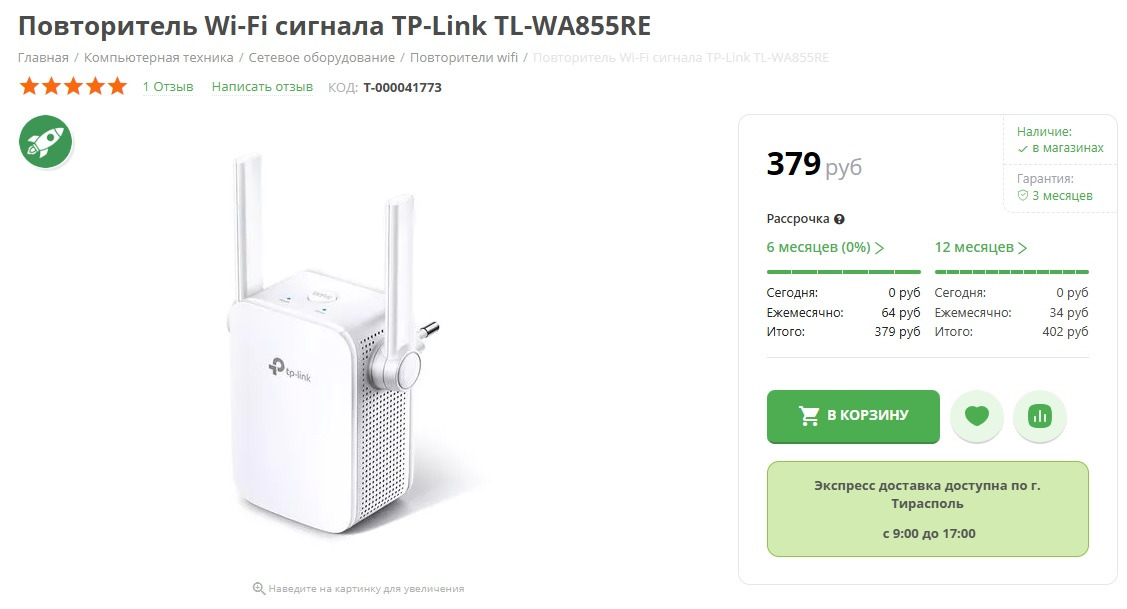Screen dimensions: 1127x609
Task: Click the warranty shield icon
Action: (x=1022, y=196)
